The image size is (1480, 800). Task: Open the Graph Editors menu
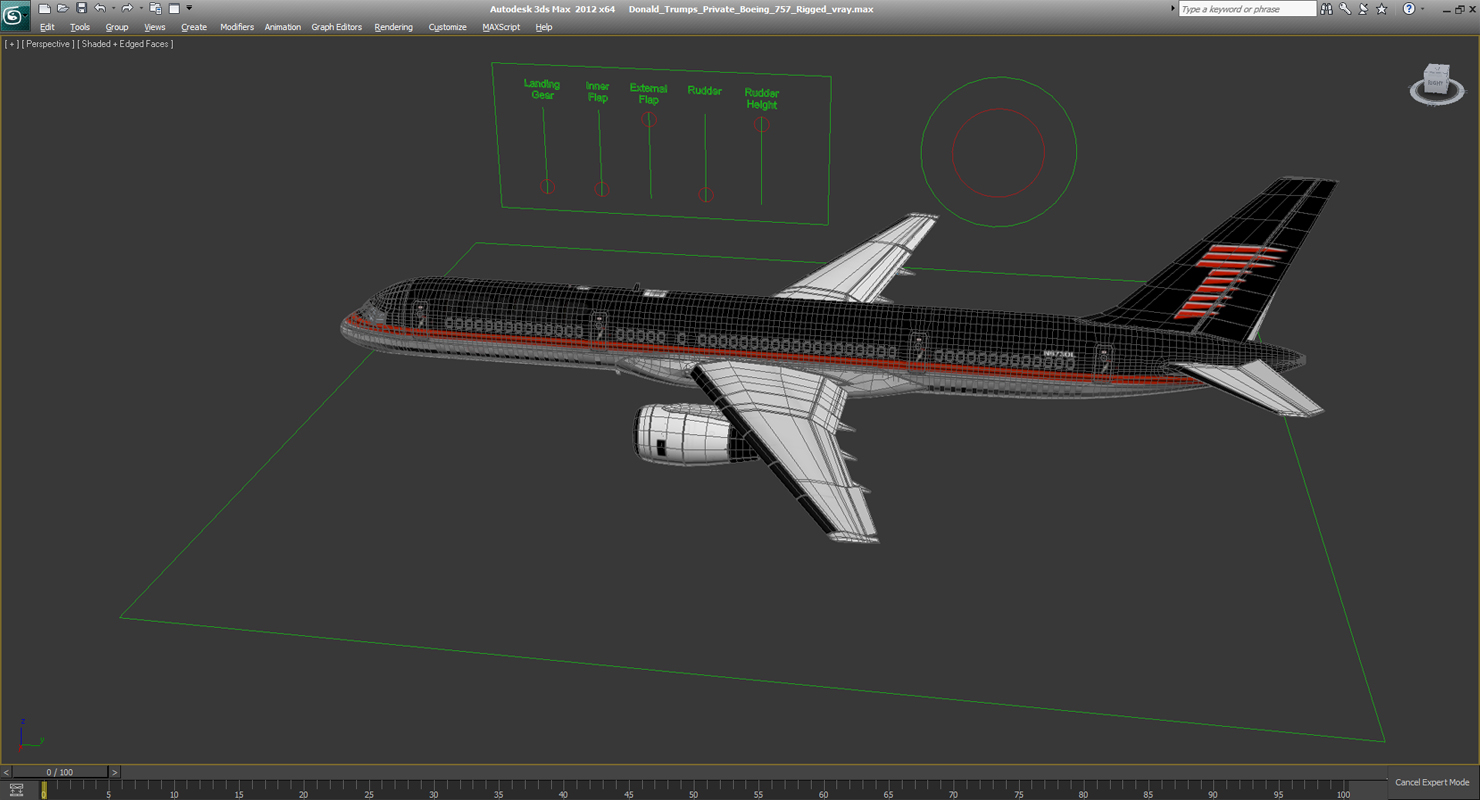pos(337,27)
